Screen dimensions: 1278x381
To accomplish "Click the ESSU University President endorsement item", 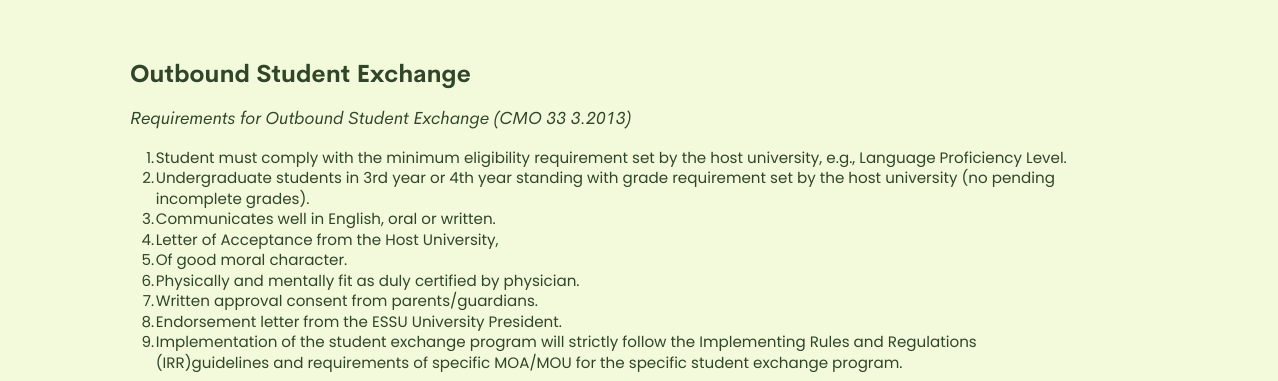I will [359, 322].
